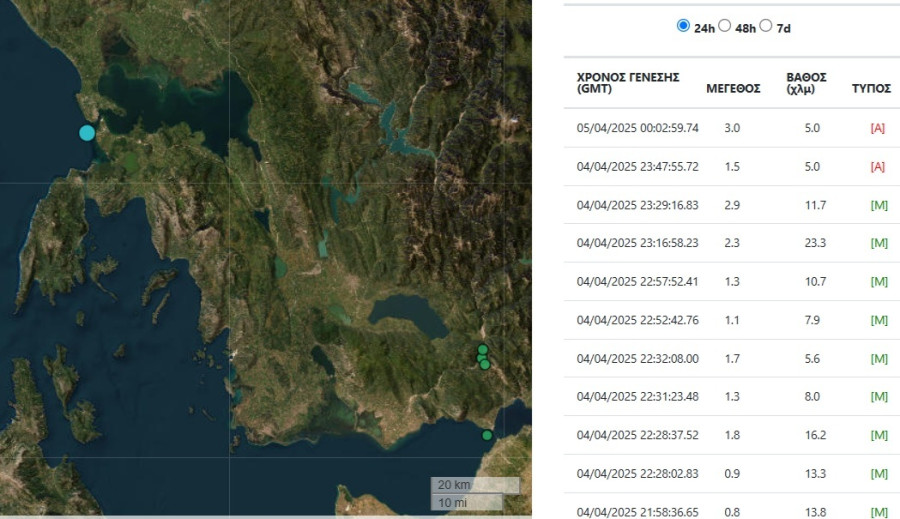Click the lowest green marker in the eastern cluster

pyautogui.click(x=485, y=365)
